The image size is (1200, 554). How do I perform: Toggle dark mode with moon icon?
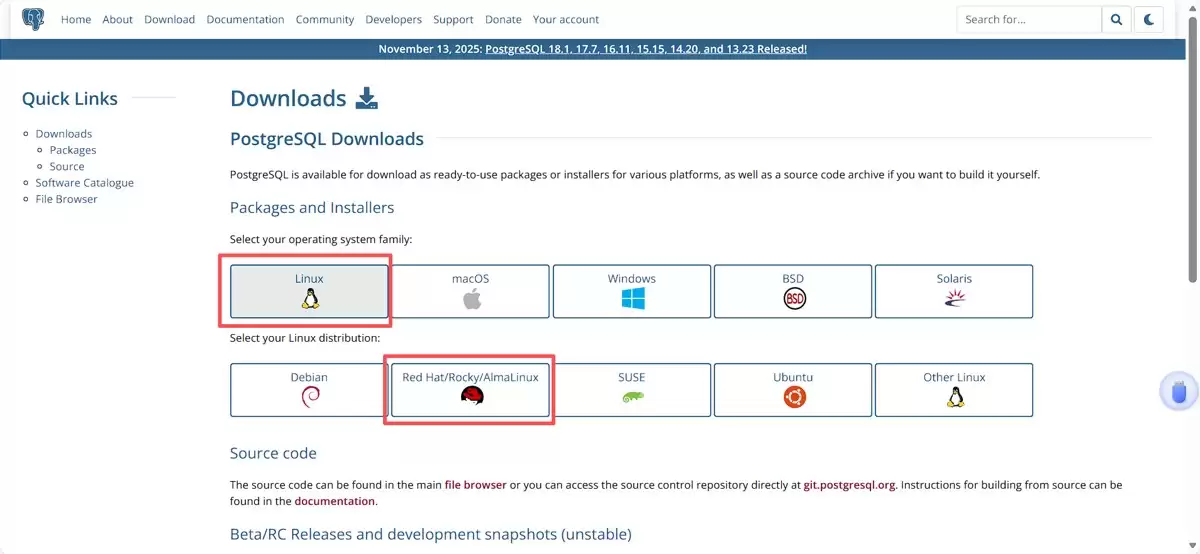1150,19
